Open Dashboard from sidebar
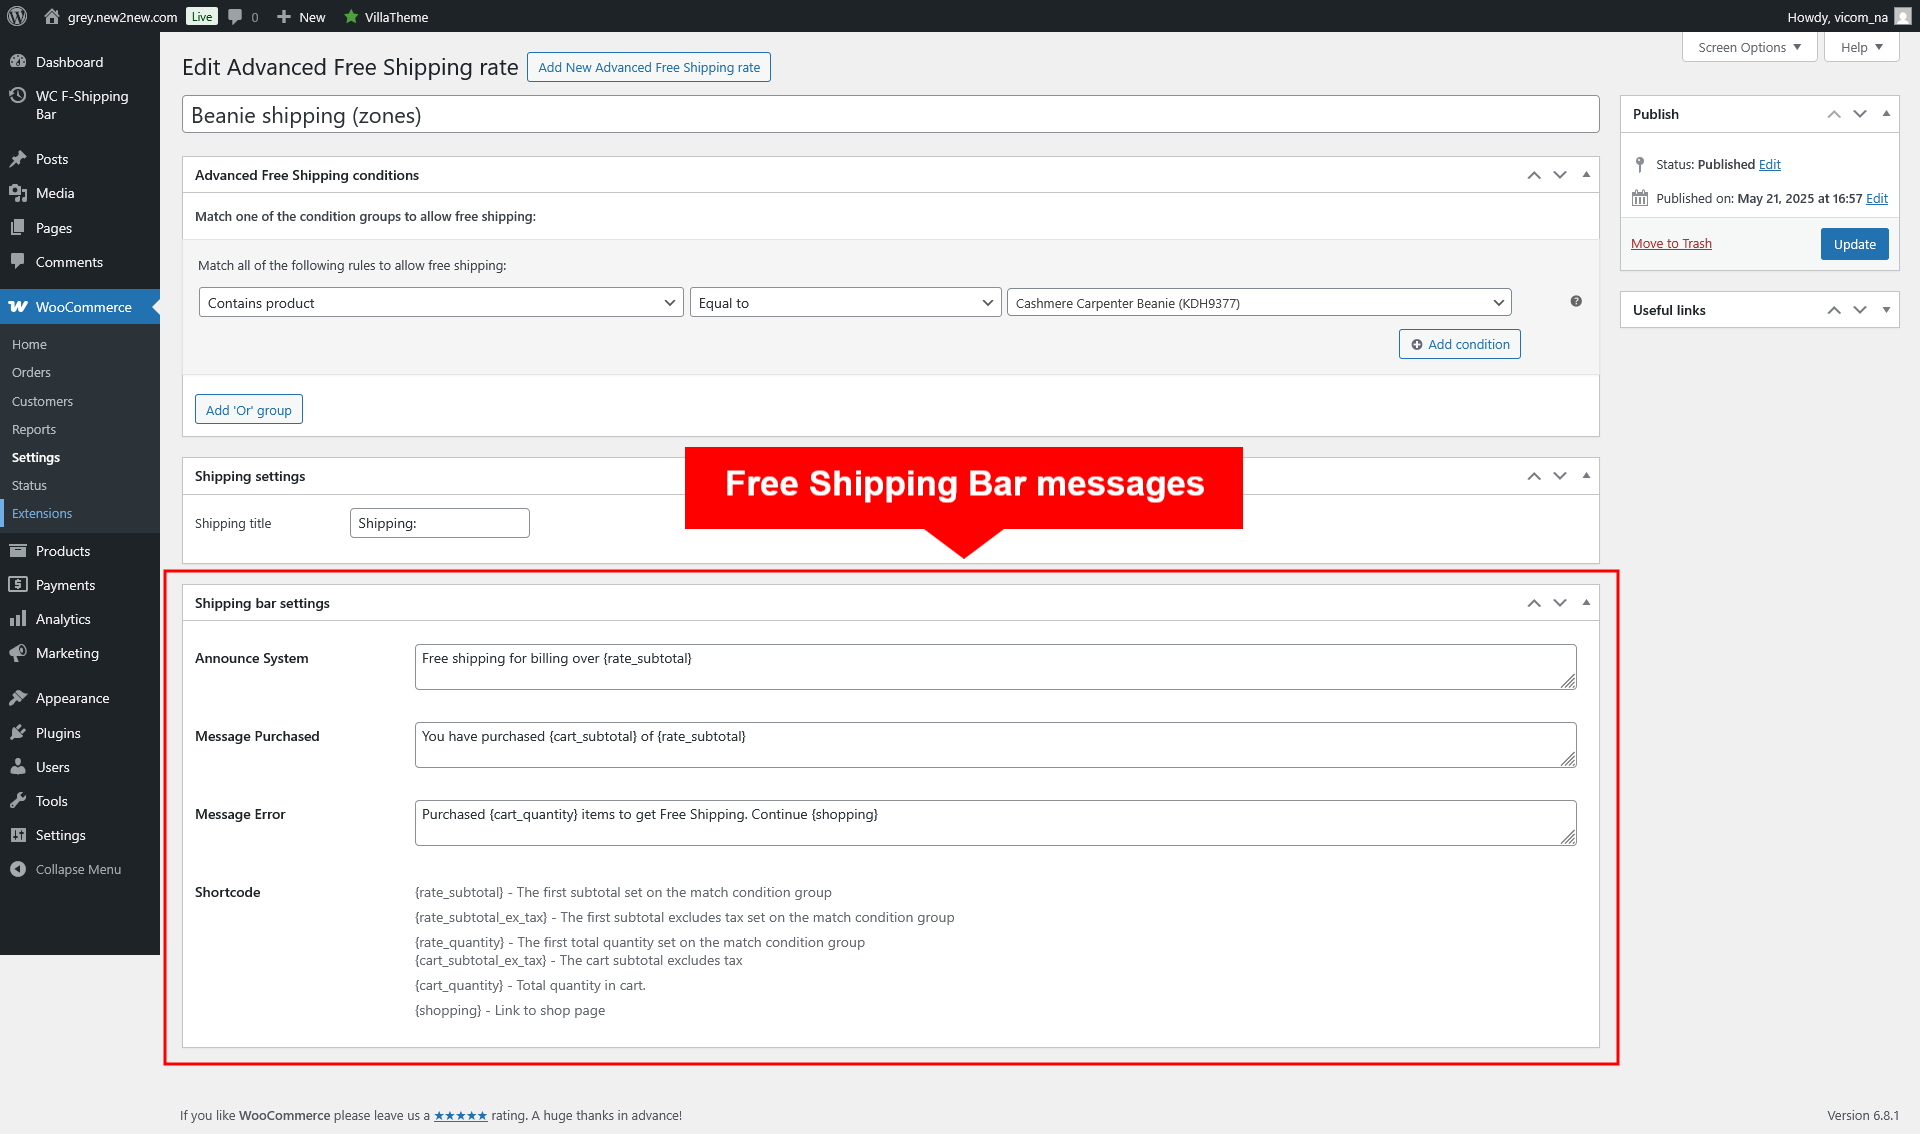 (69, 62)
